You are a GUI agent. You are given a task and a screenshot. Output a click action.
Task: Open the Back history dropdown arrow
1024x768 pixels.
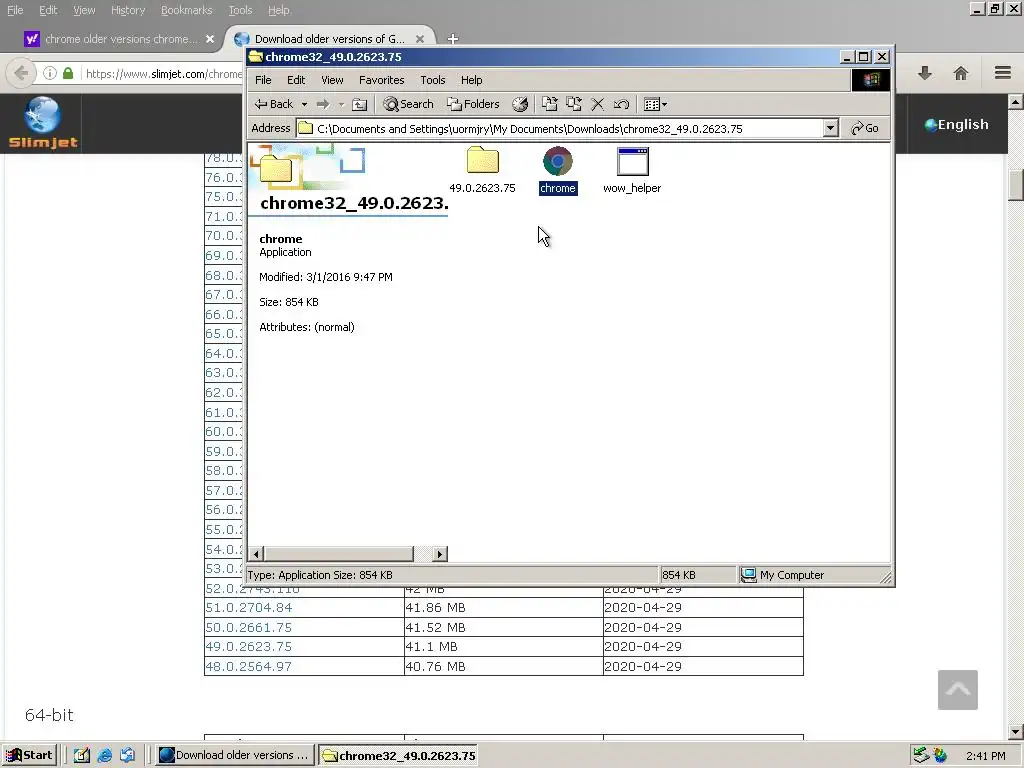pyautogui.click(x=304, y=104)
